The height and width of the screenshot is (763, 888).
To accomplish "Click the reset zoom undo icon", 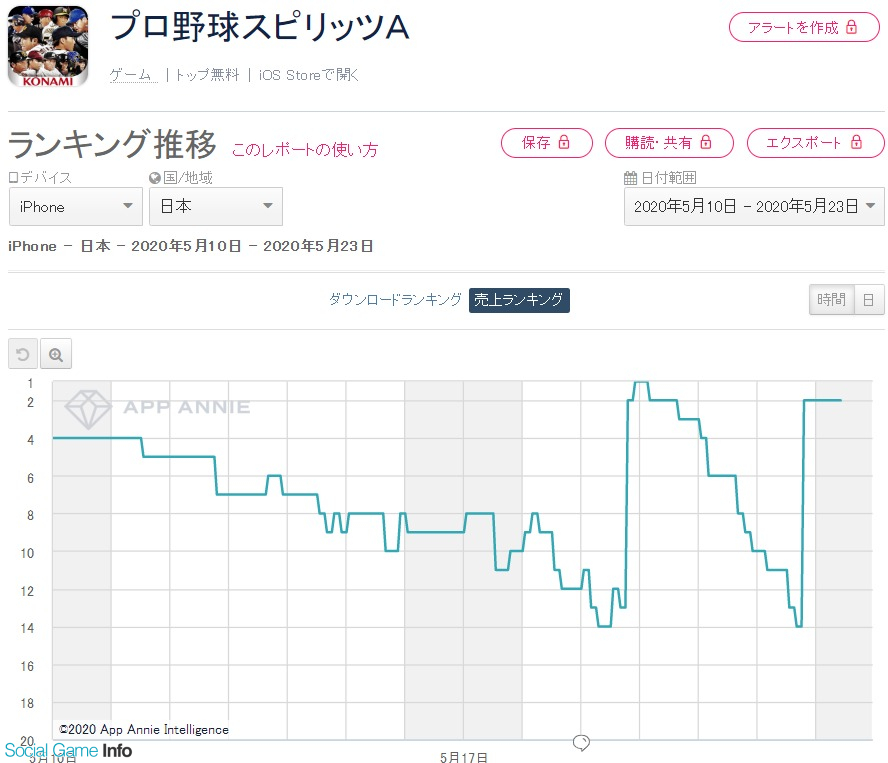I will (23, 355).
